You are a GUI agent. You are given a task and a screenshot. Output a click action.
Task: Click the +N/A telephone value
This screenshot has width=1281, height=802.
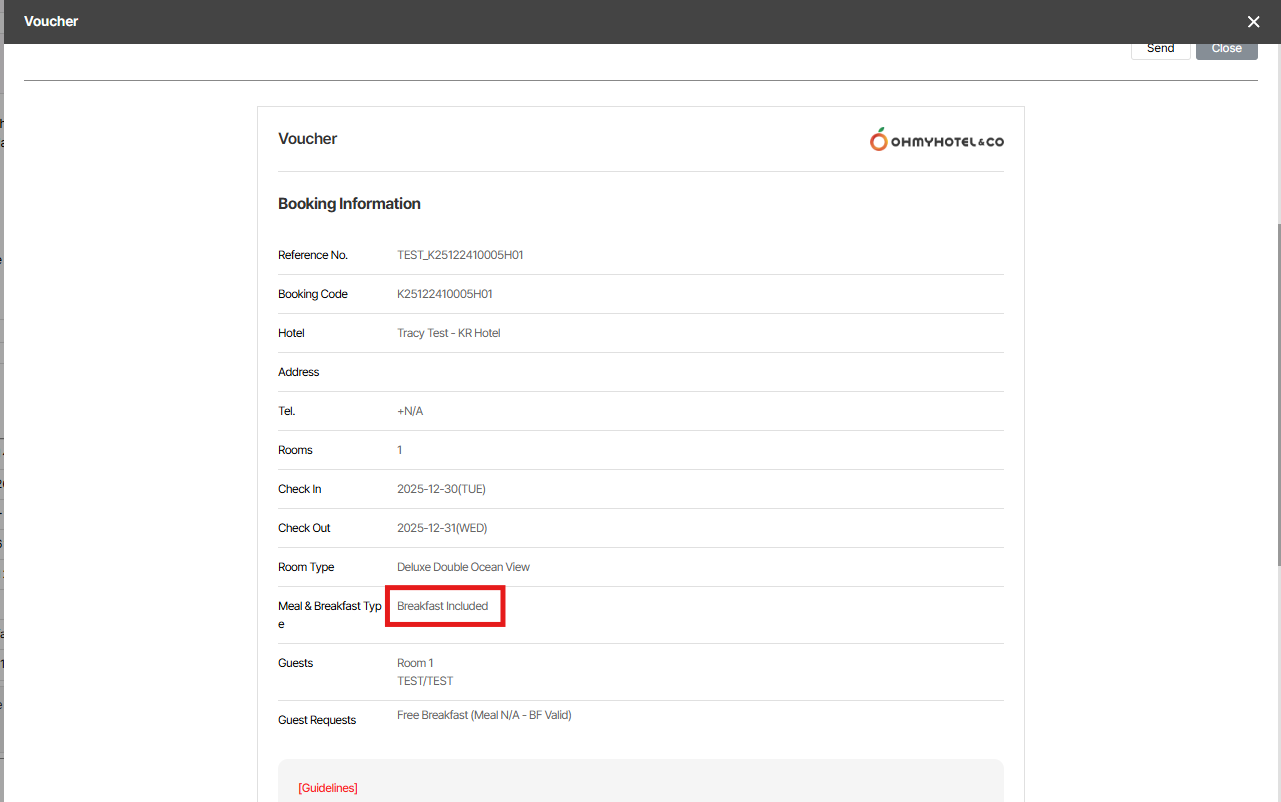(410, 411)
